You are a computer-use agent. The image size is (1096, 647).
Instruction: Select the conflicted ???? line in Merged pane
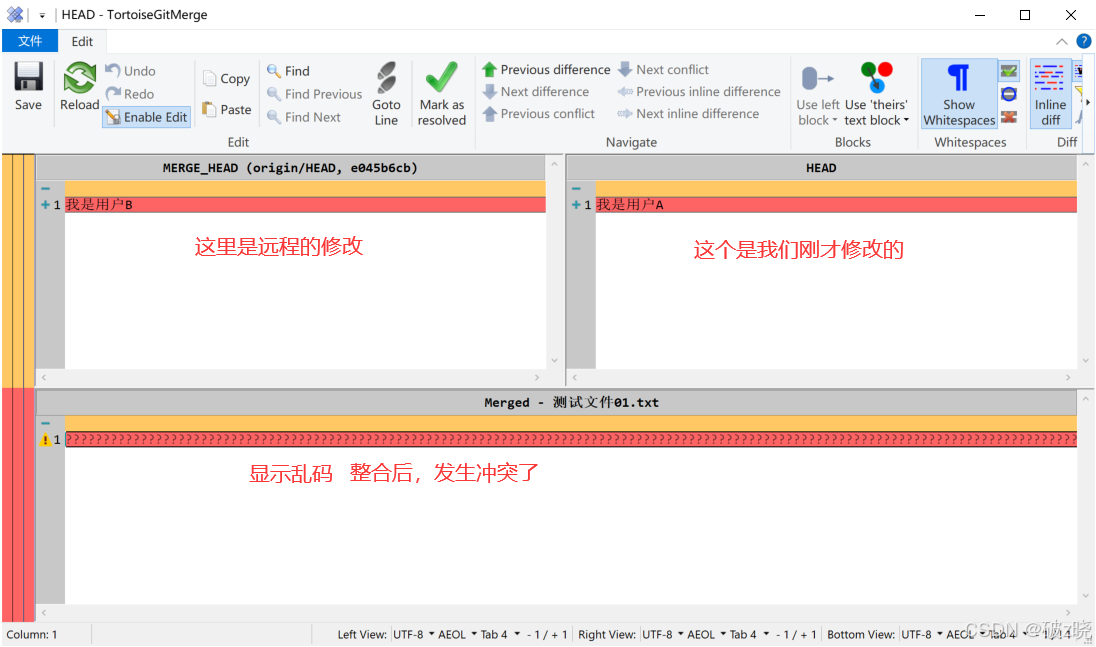click(x=571, y=439)
